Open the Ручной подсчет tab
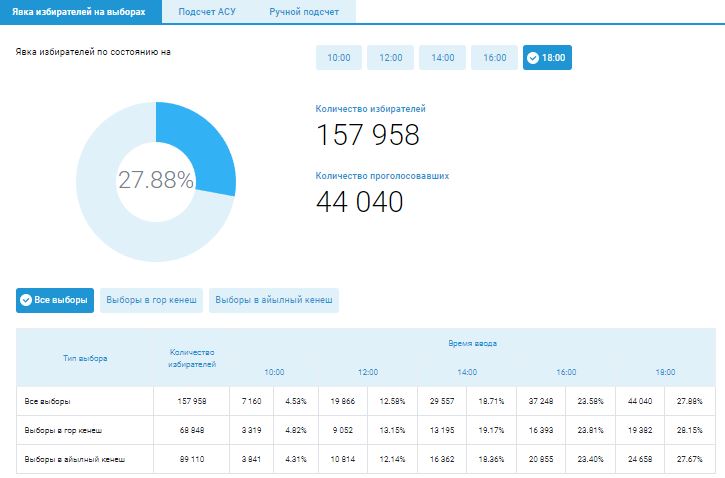 [304, 12]
